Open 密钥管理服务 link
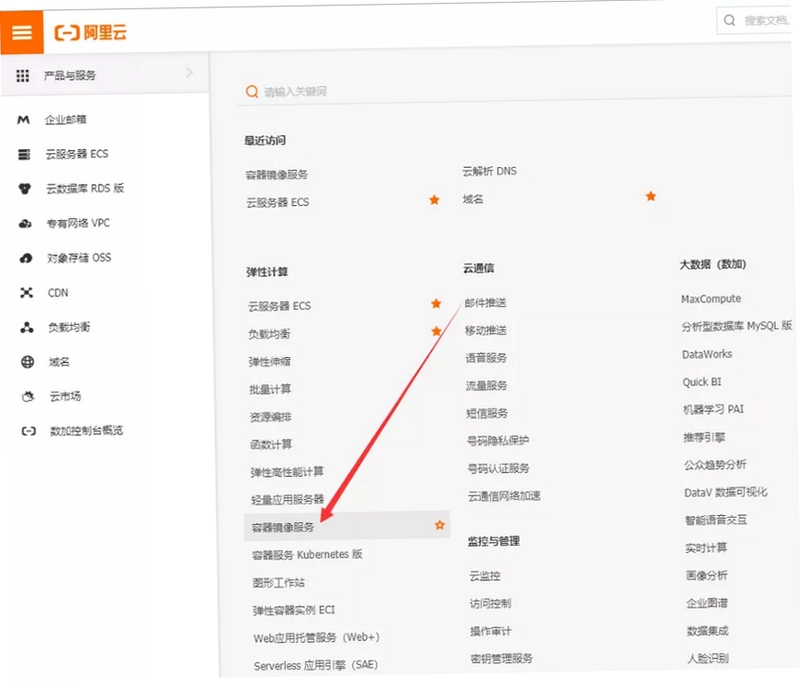The image size is (800, 681). 502,659
